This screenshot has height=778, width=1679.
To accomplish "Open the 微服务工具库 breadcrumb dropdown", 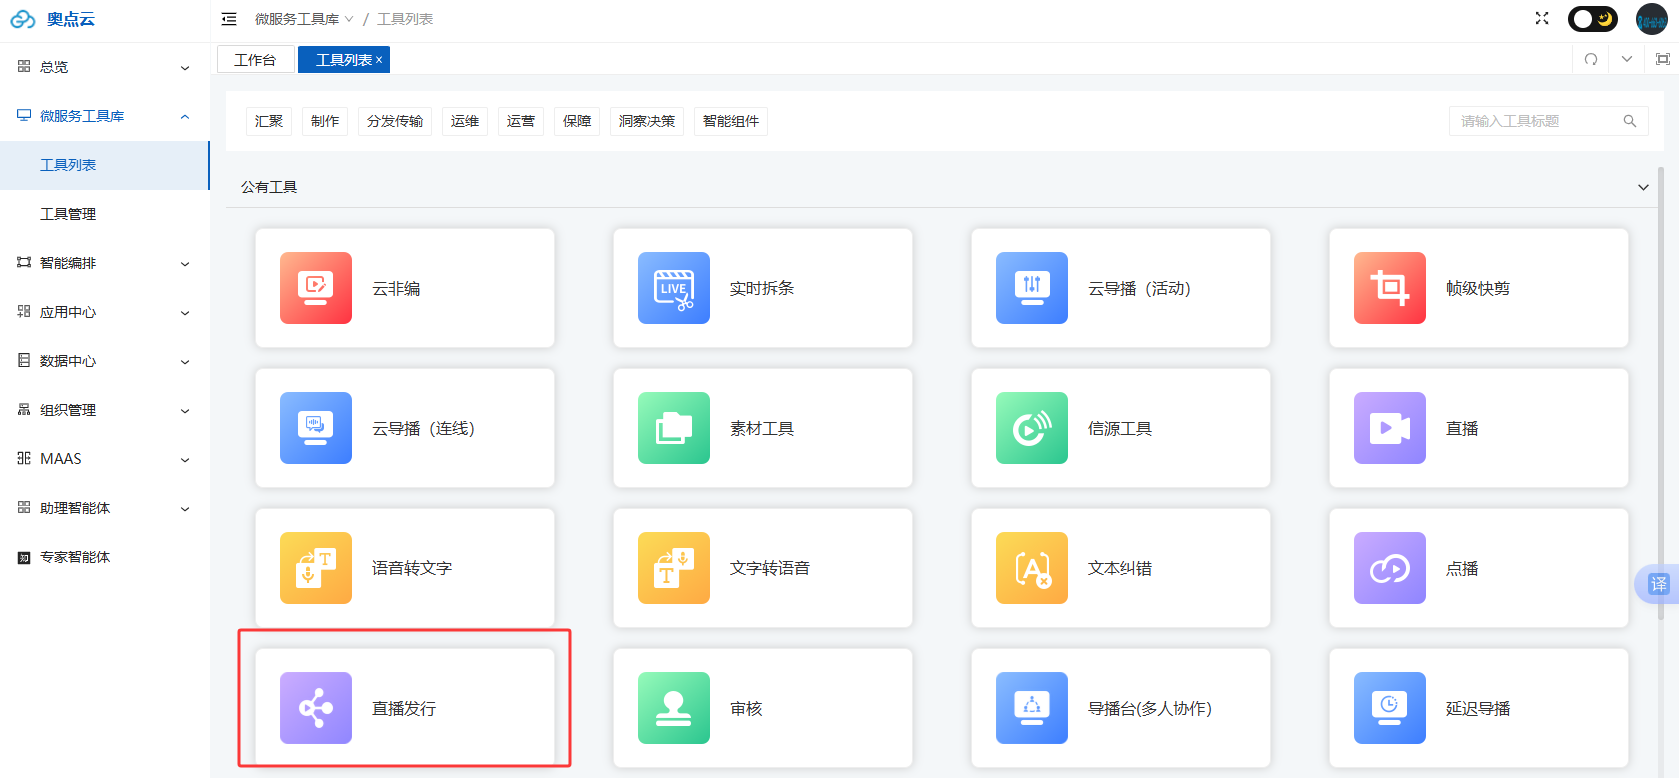I will [x=304, y=19].
